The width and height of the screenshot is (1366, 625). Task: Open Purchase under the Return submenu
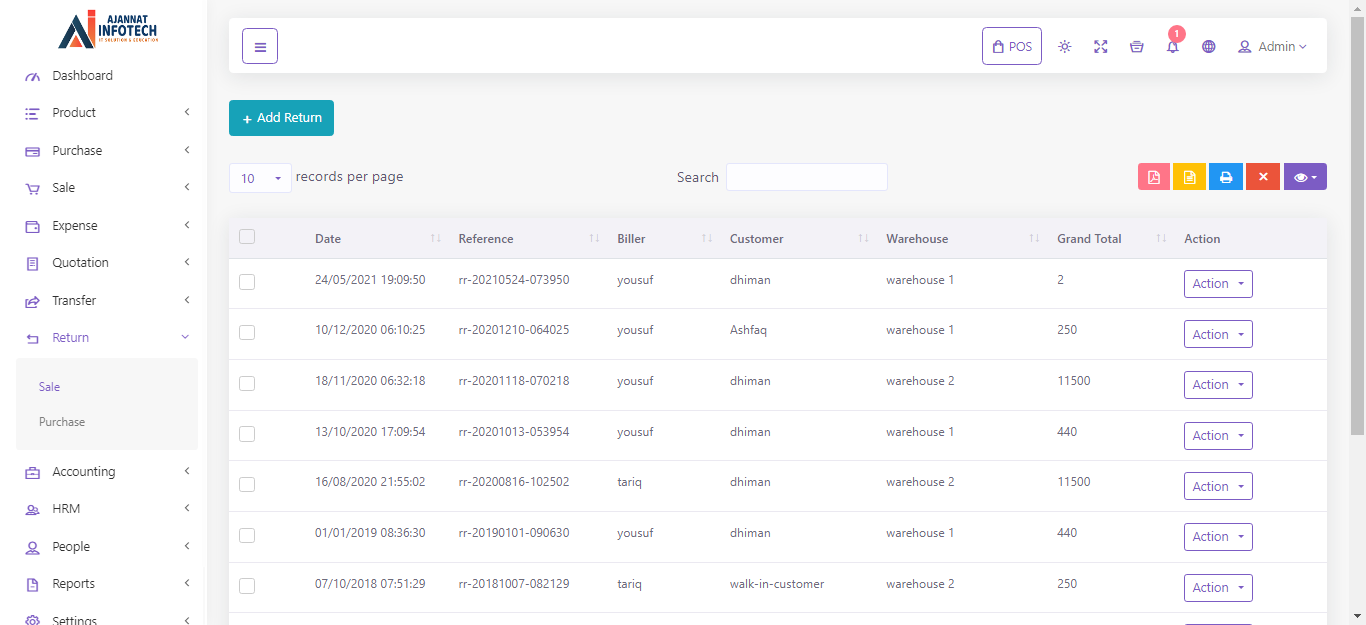(x=62, y=422)
